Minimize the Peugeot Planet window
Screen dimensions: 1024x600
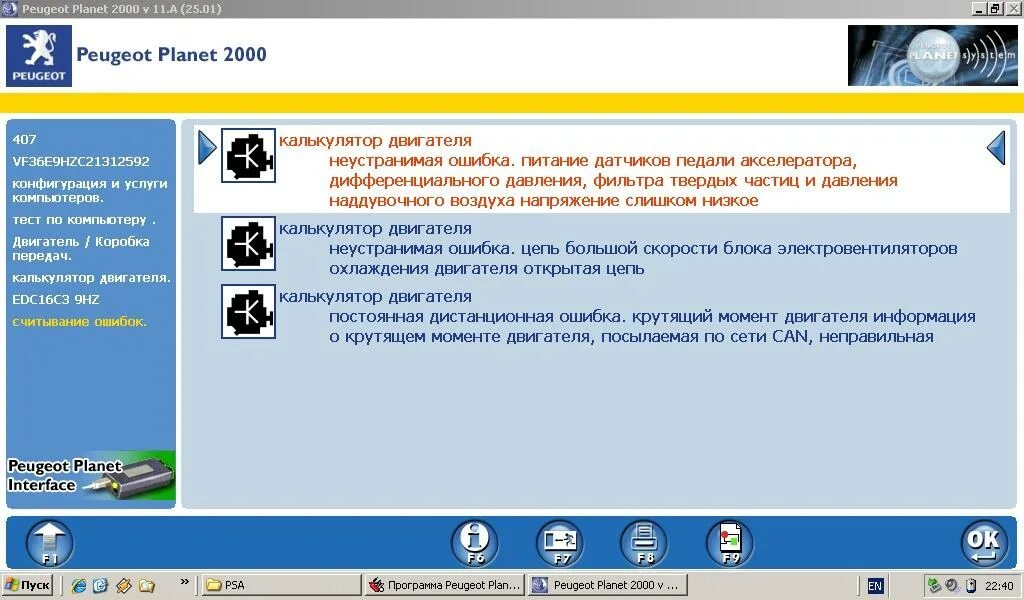[978, 8]
